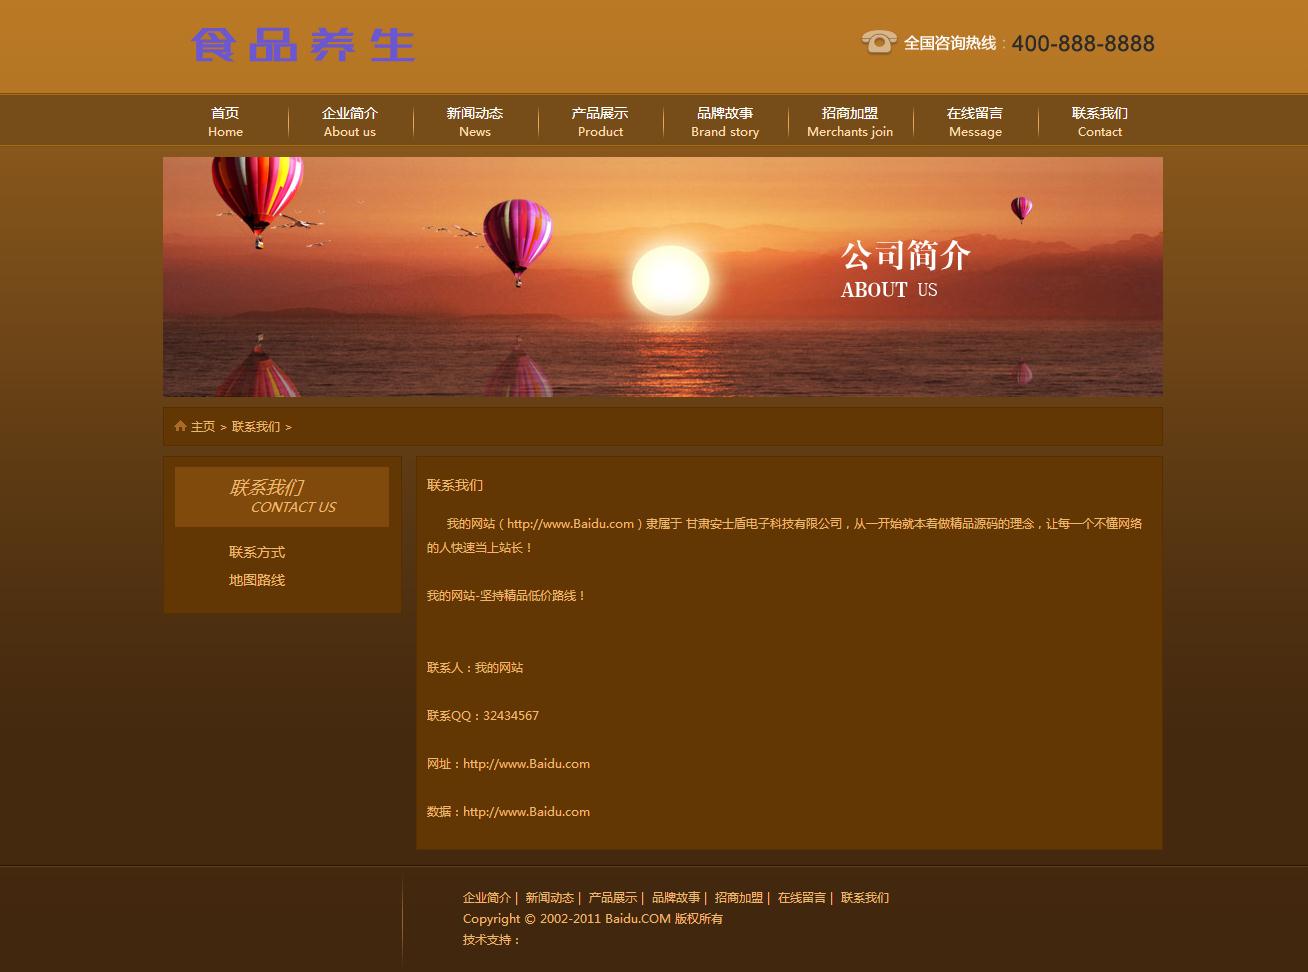Open 地图路线 sidebar link
The width and height of the screenshot is (1308, 972).
(257, 580)
